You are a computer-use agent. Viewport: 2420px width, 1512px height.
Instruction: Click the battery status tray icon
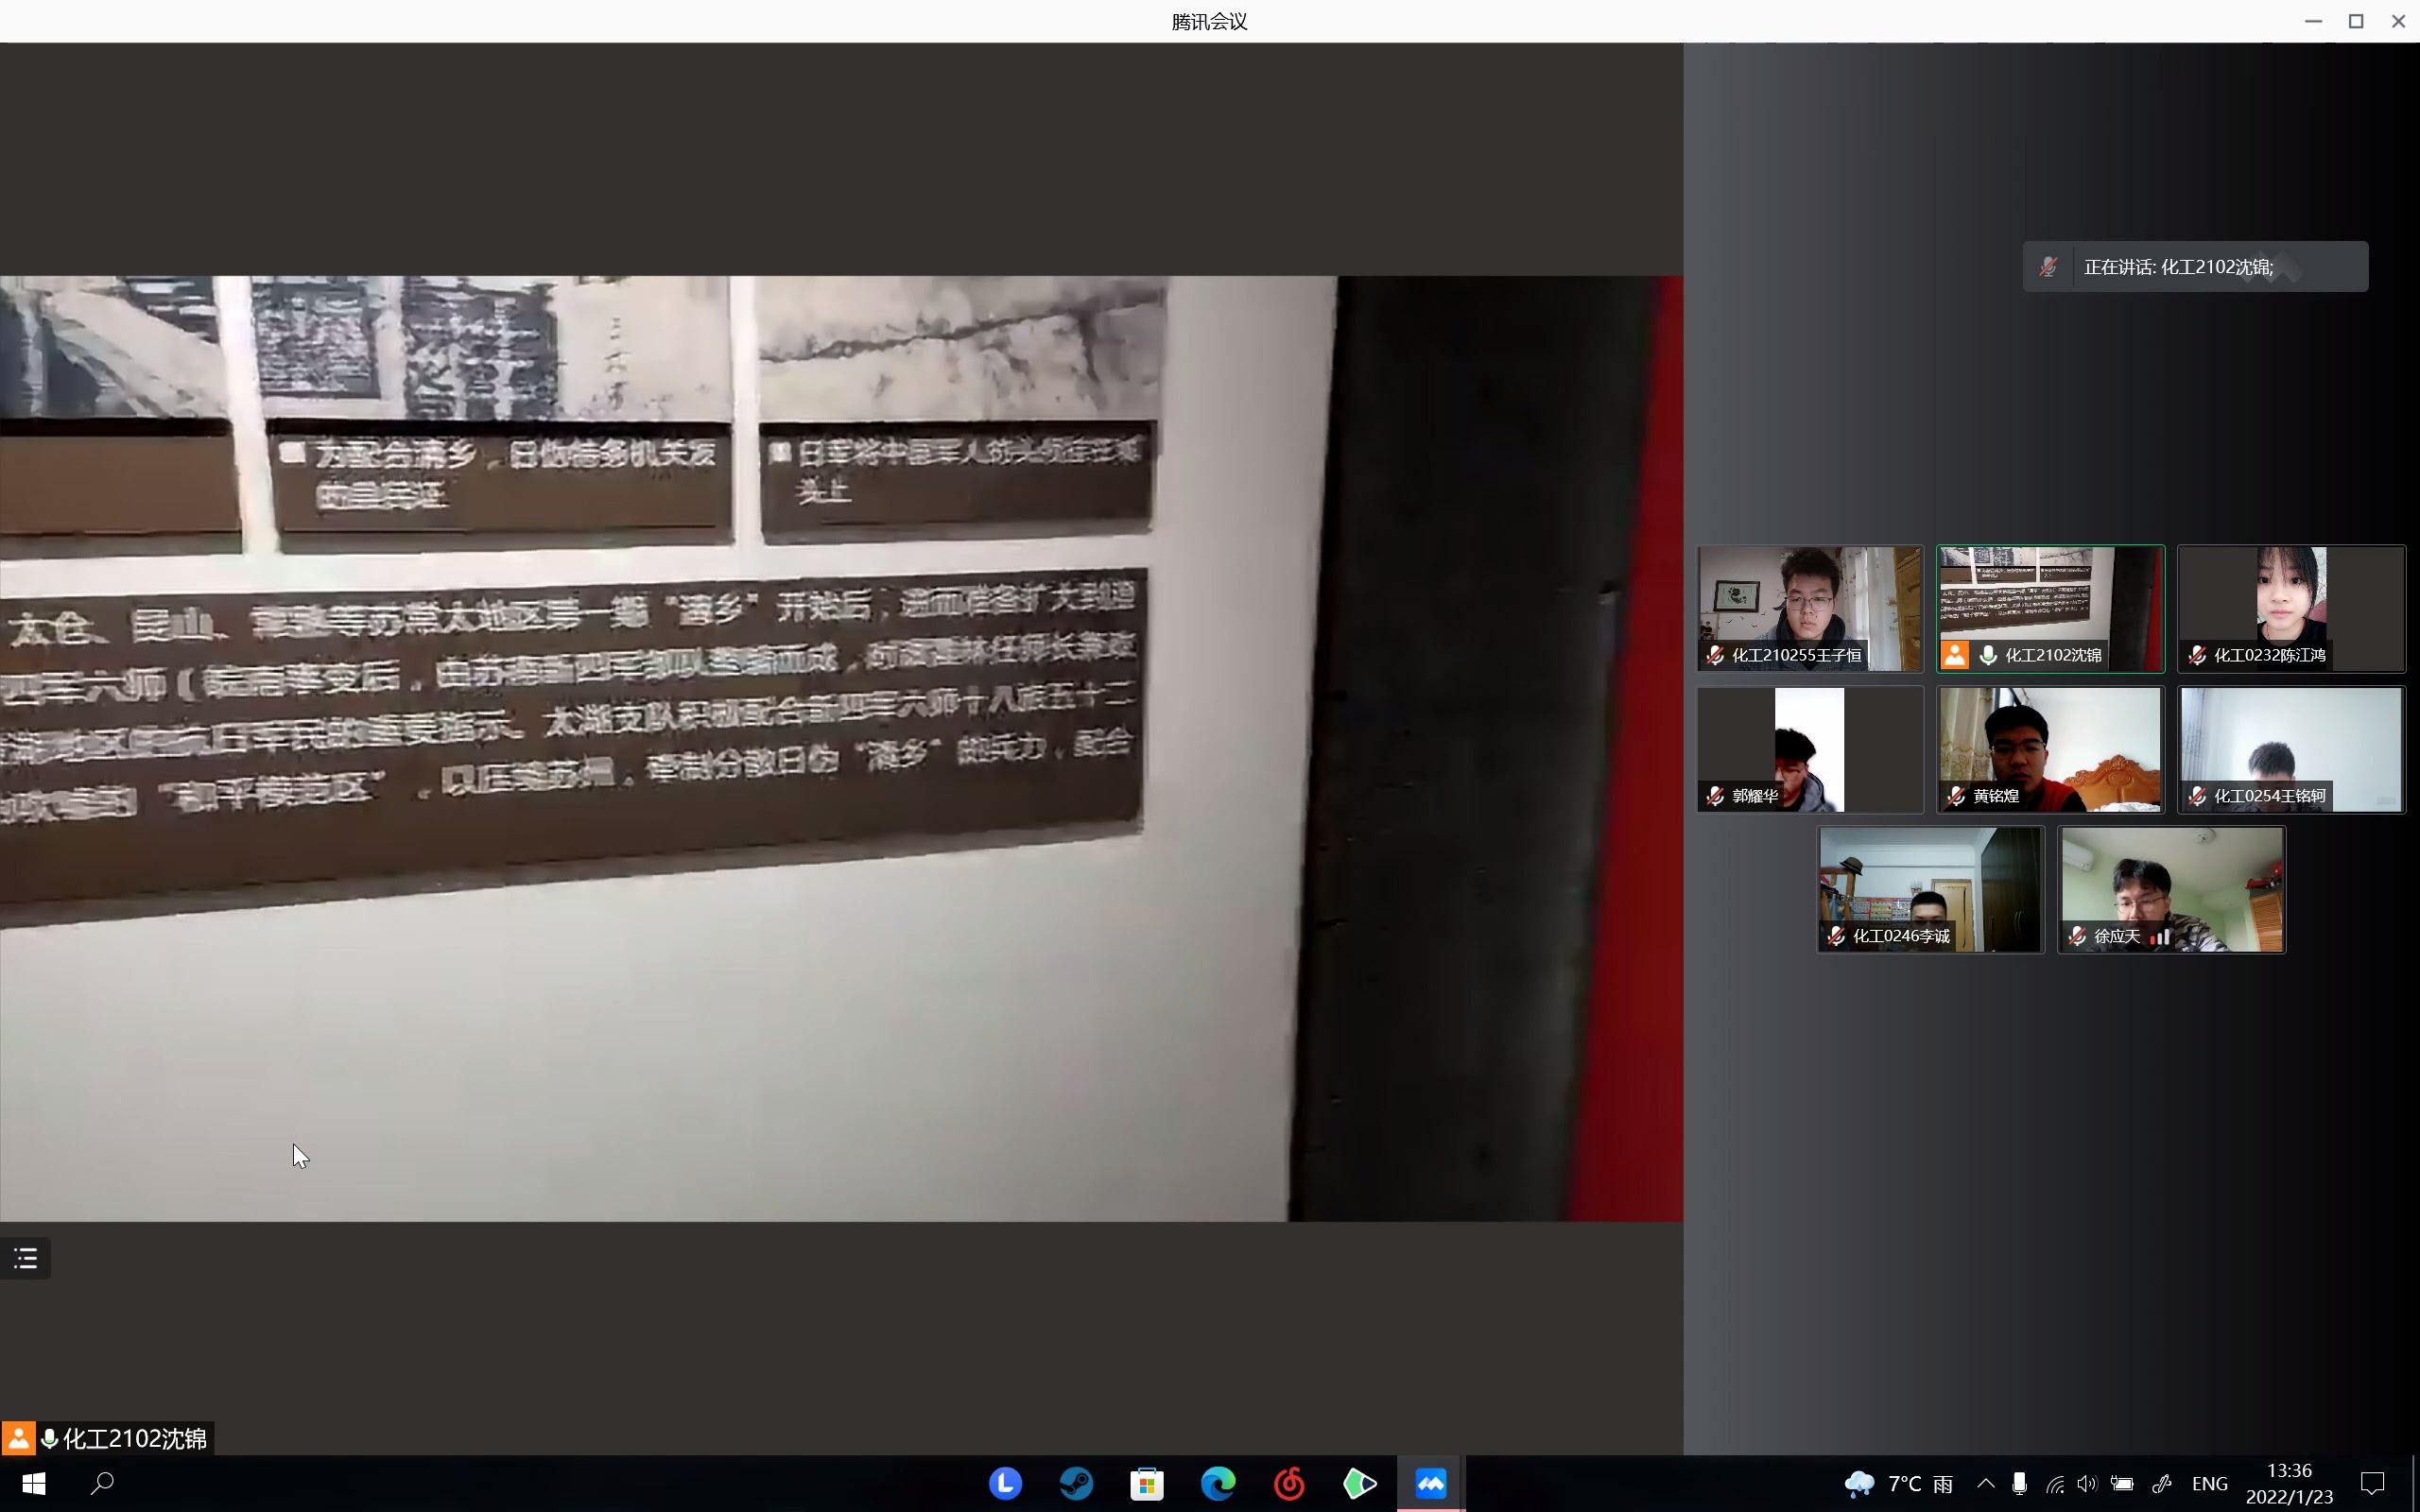(x=2122, y=1484)
